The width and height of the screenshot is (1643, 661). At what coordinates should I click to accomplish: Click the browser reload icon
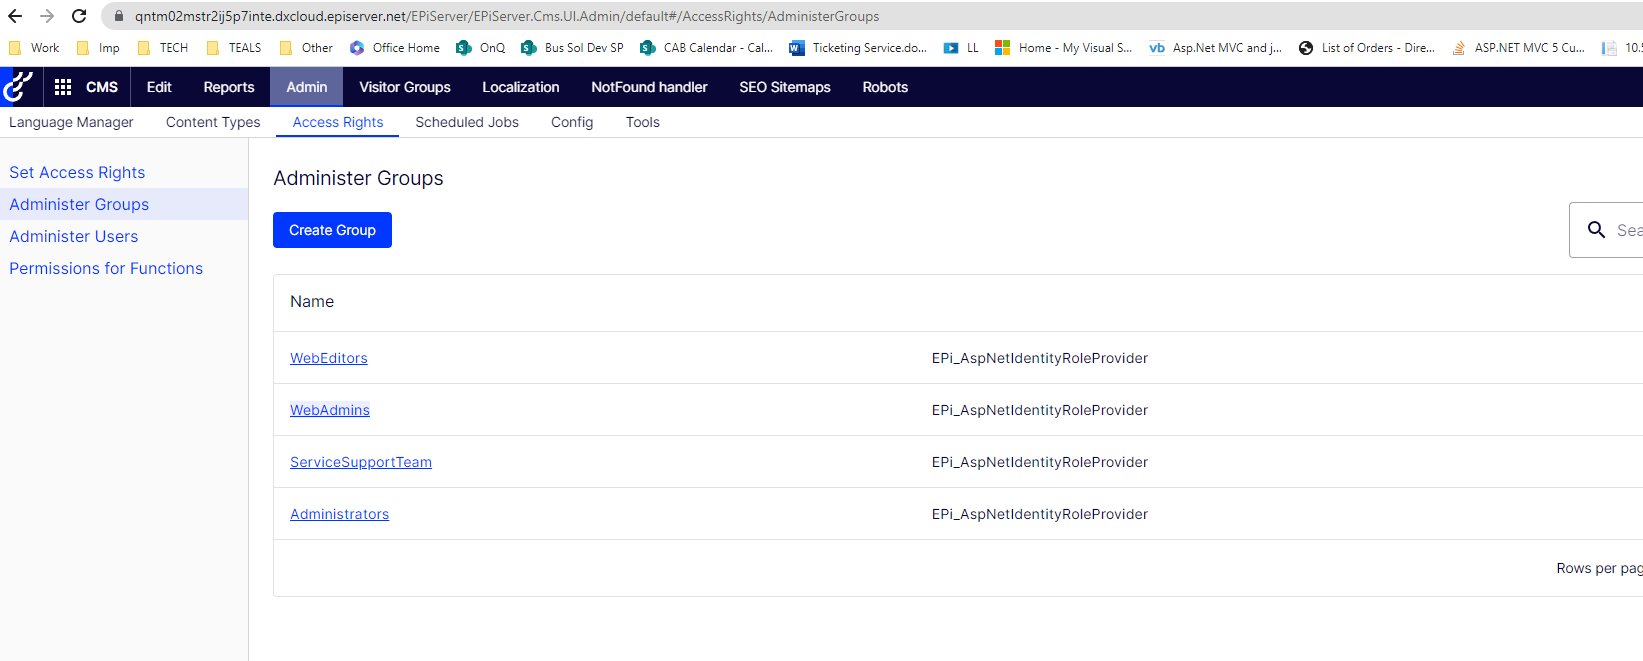point(79,16)
